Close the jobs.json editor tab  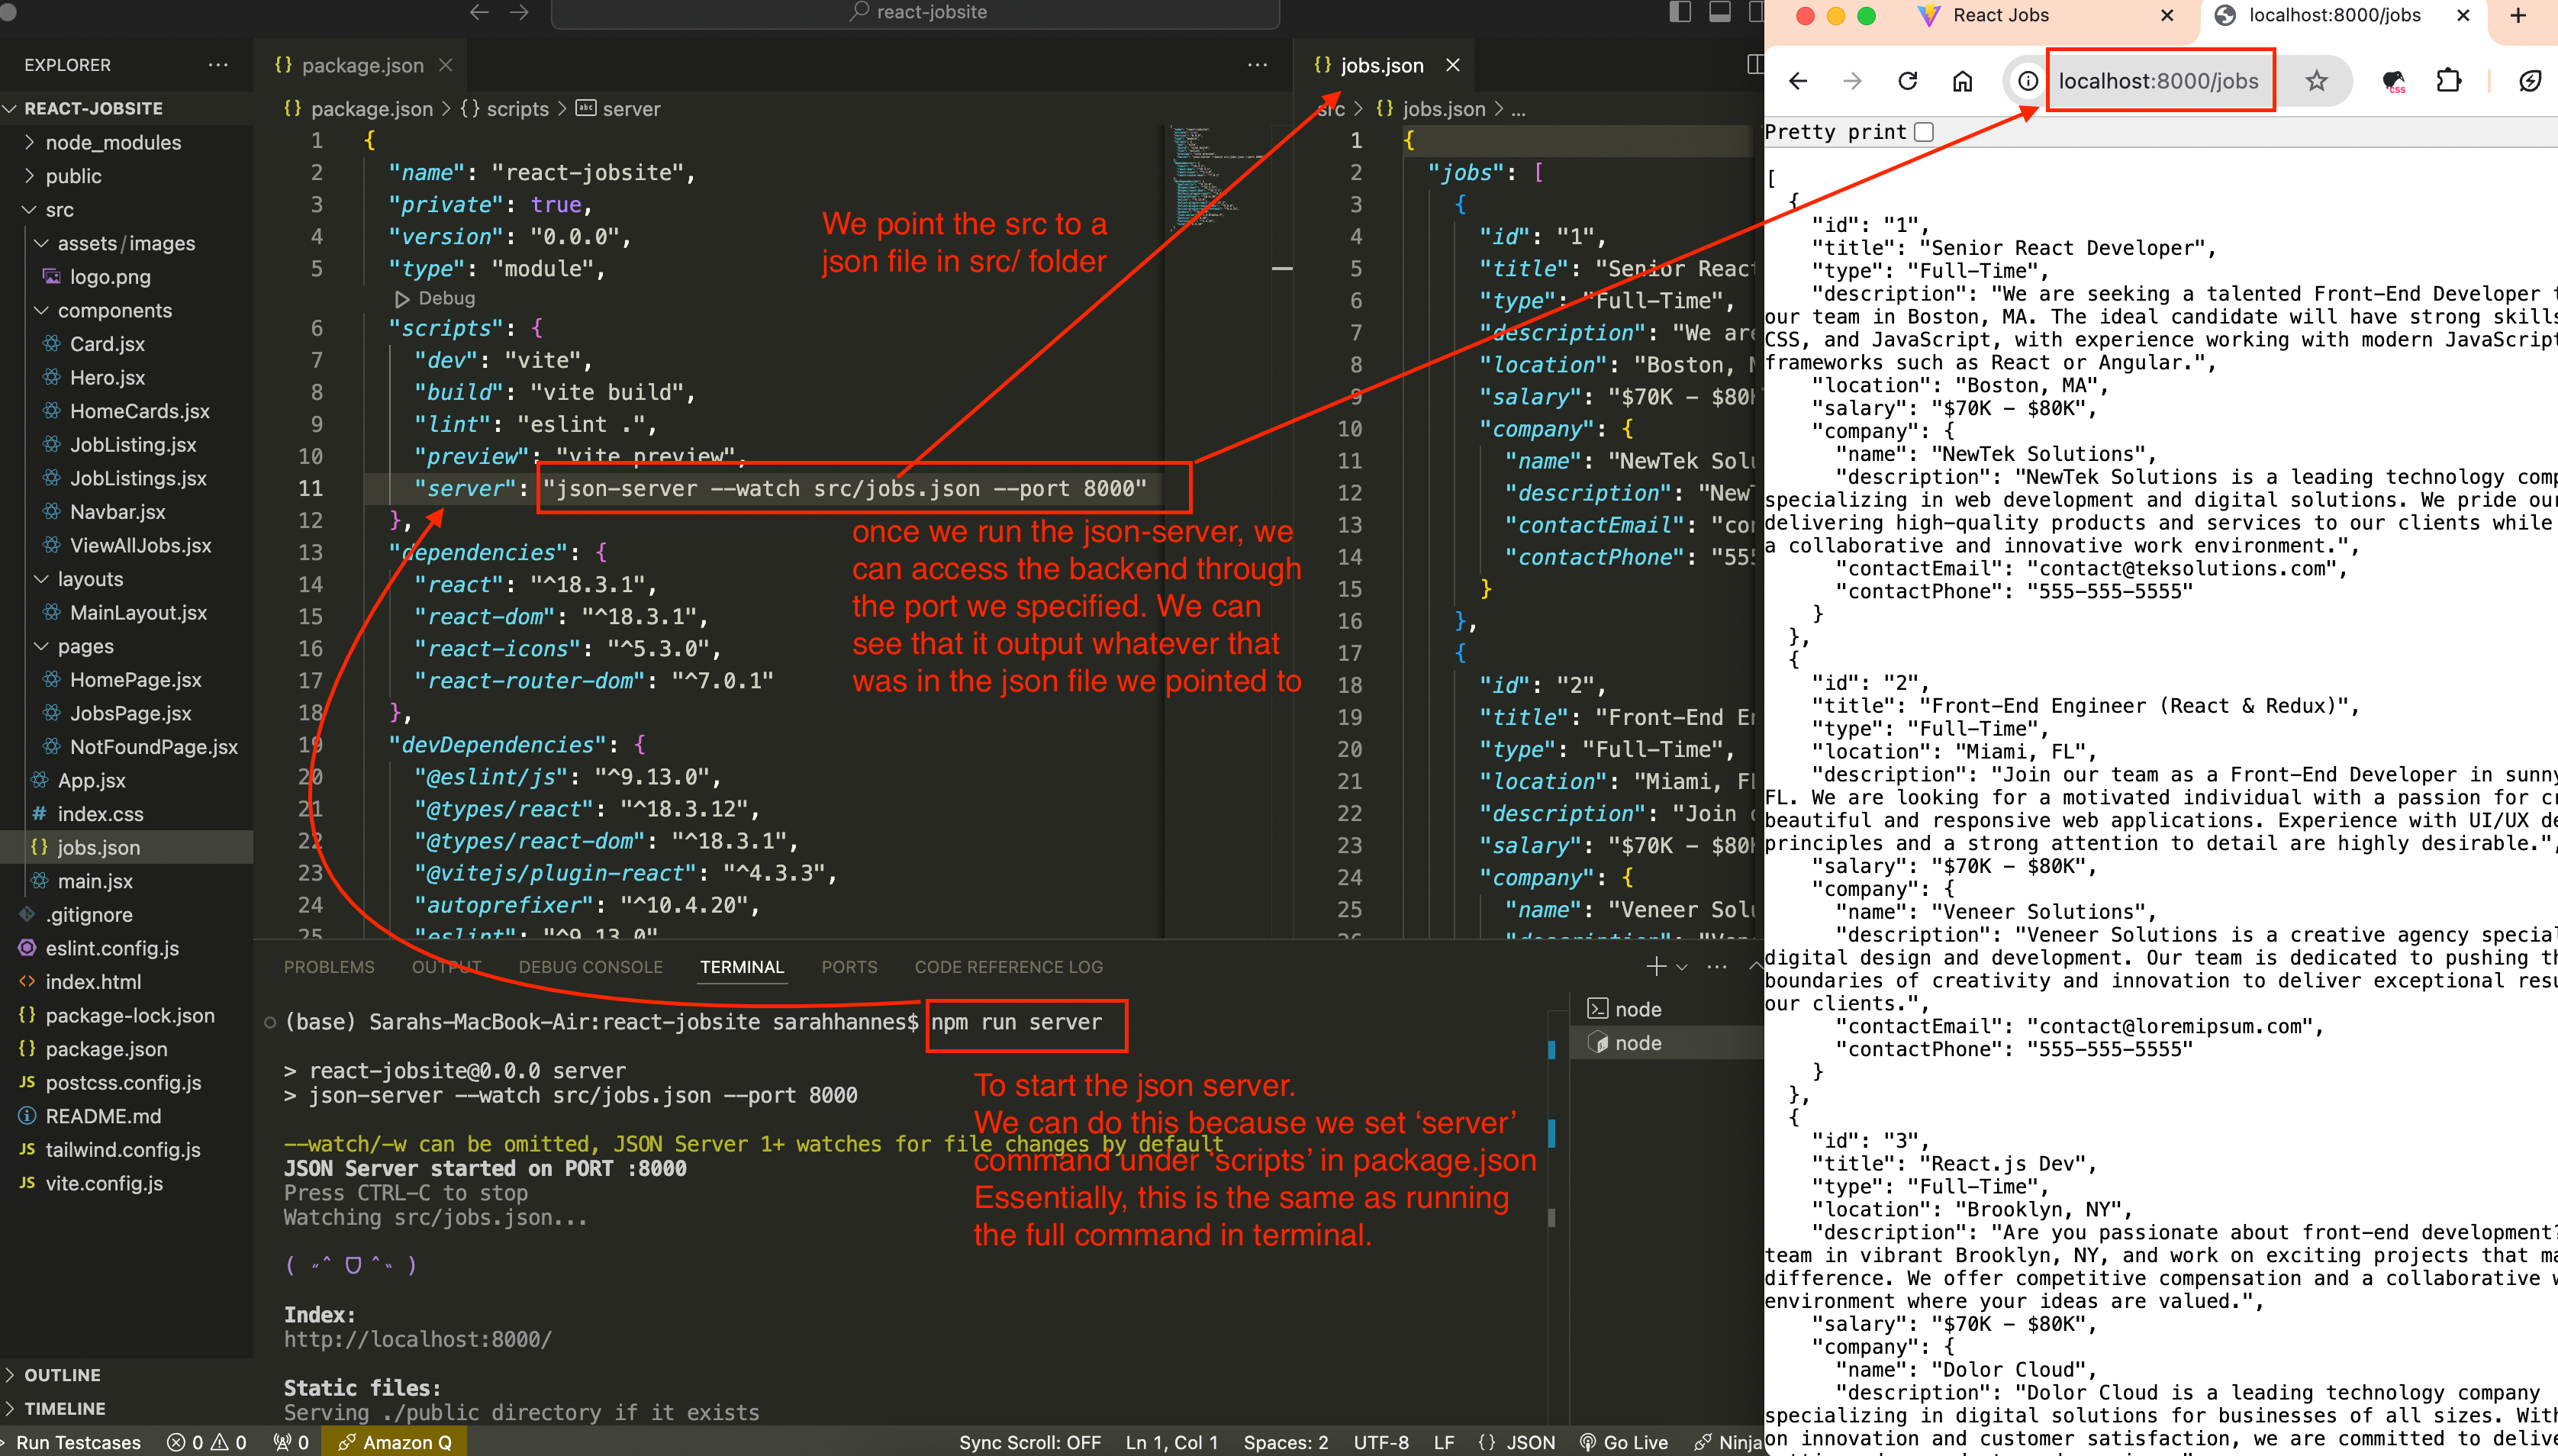[x=1453, y=65]
